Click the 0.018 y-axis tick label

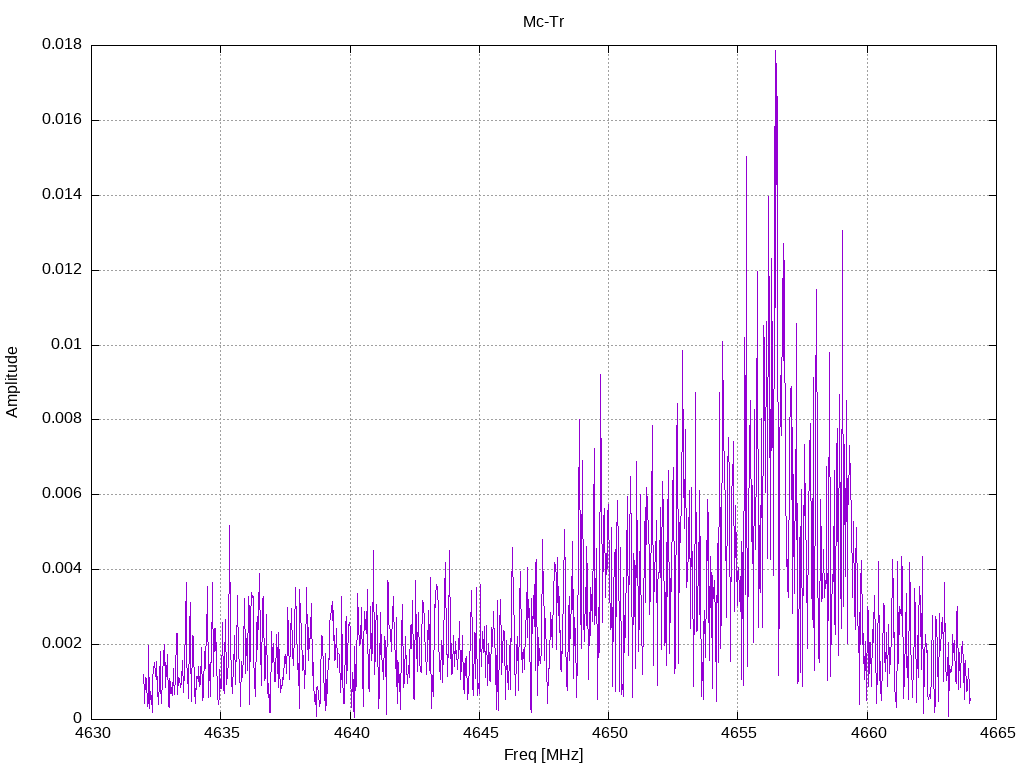(62, 45)
